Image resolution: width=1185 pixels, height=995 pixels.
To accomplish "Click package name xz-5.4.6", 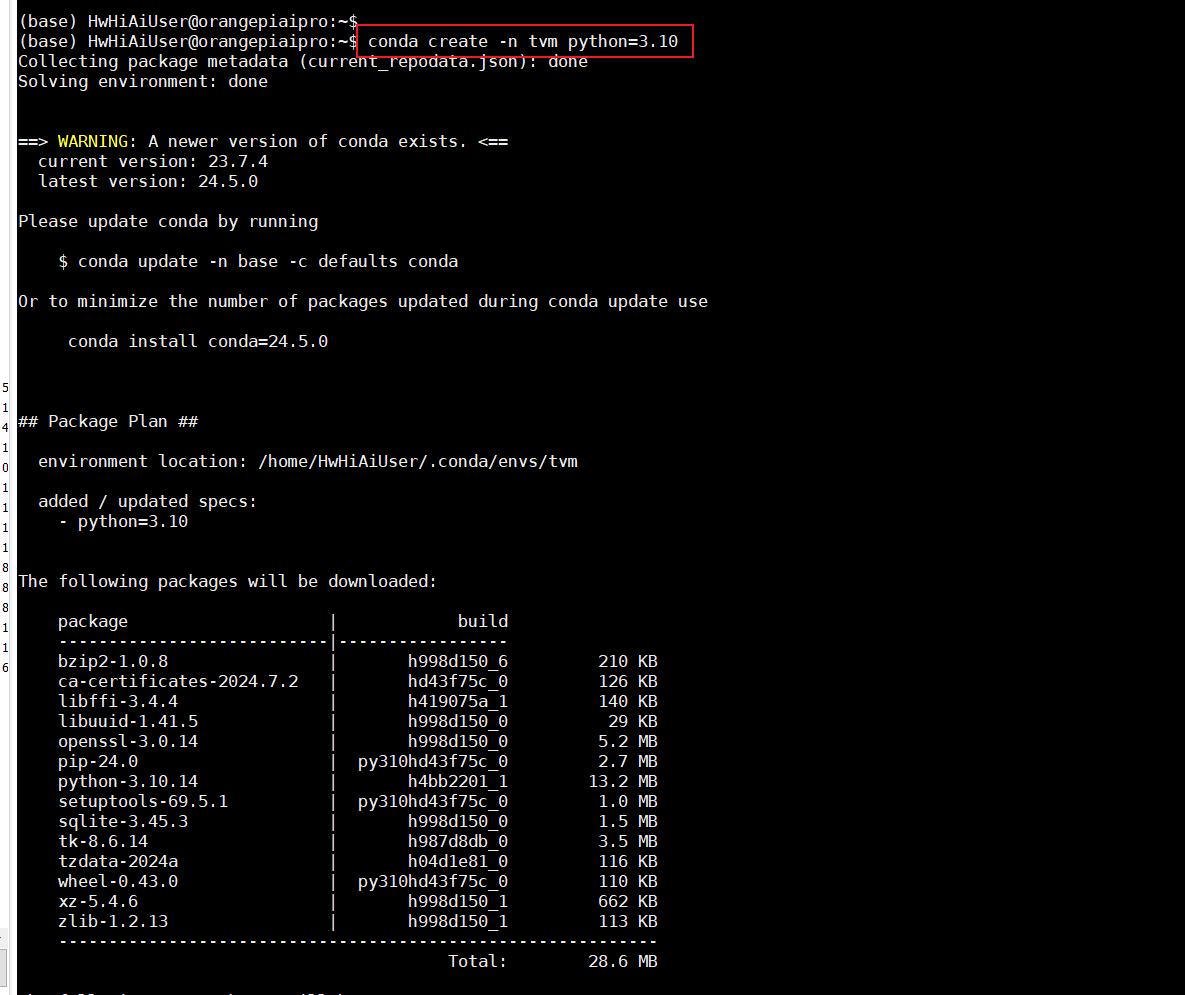I will 98,902.
